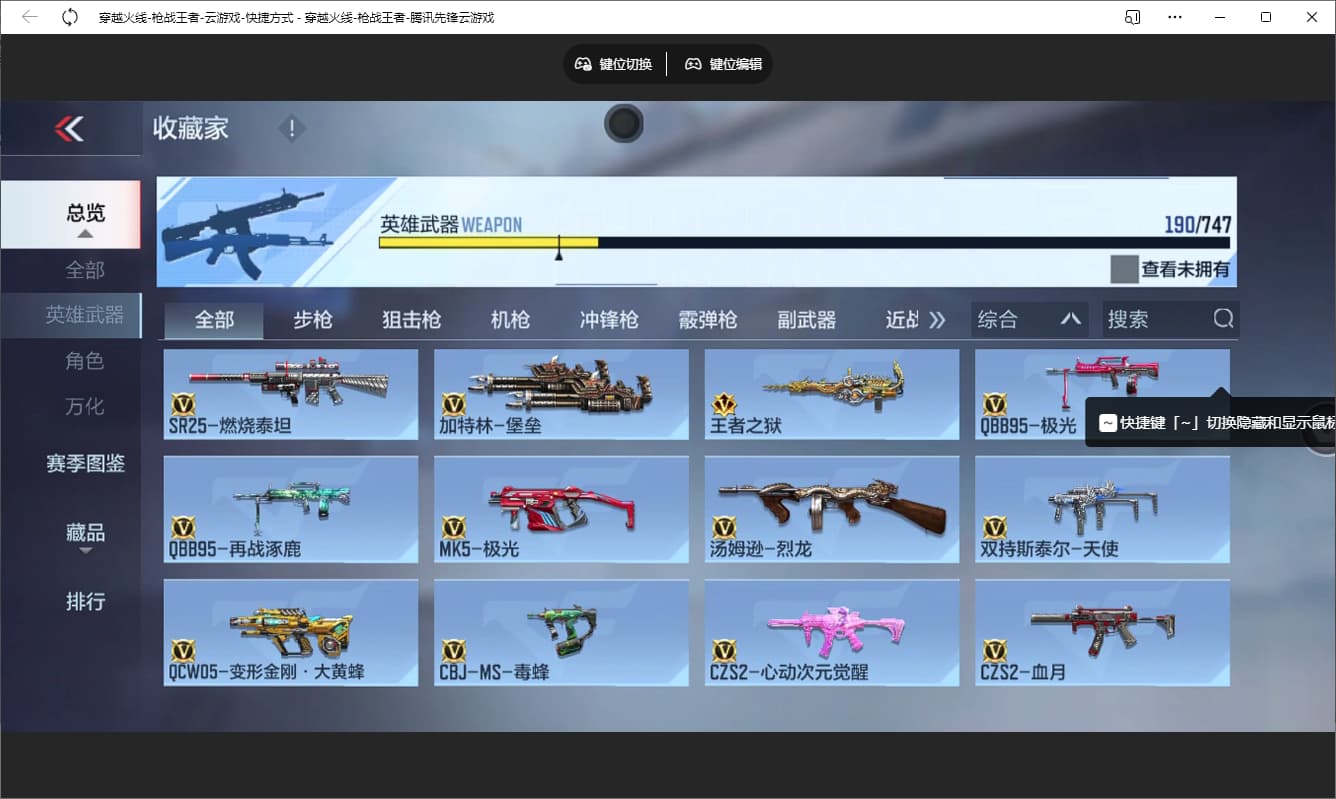Viewport: 1336px width, 799px height.
Task: Select 总览 in the left sidebar
Action: [71, 214]
